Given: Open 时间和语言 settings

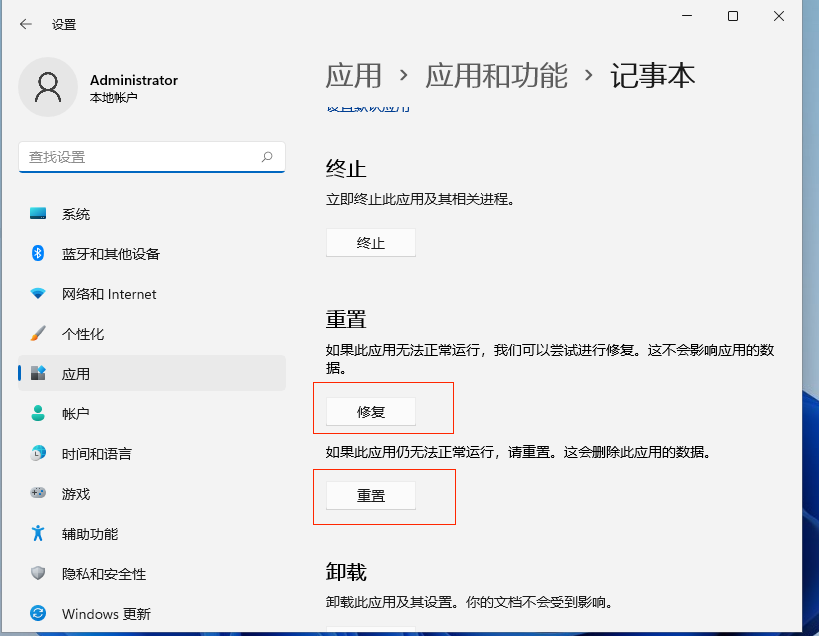Looking at the screenshot, I should tap(151, 453).
